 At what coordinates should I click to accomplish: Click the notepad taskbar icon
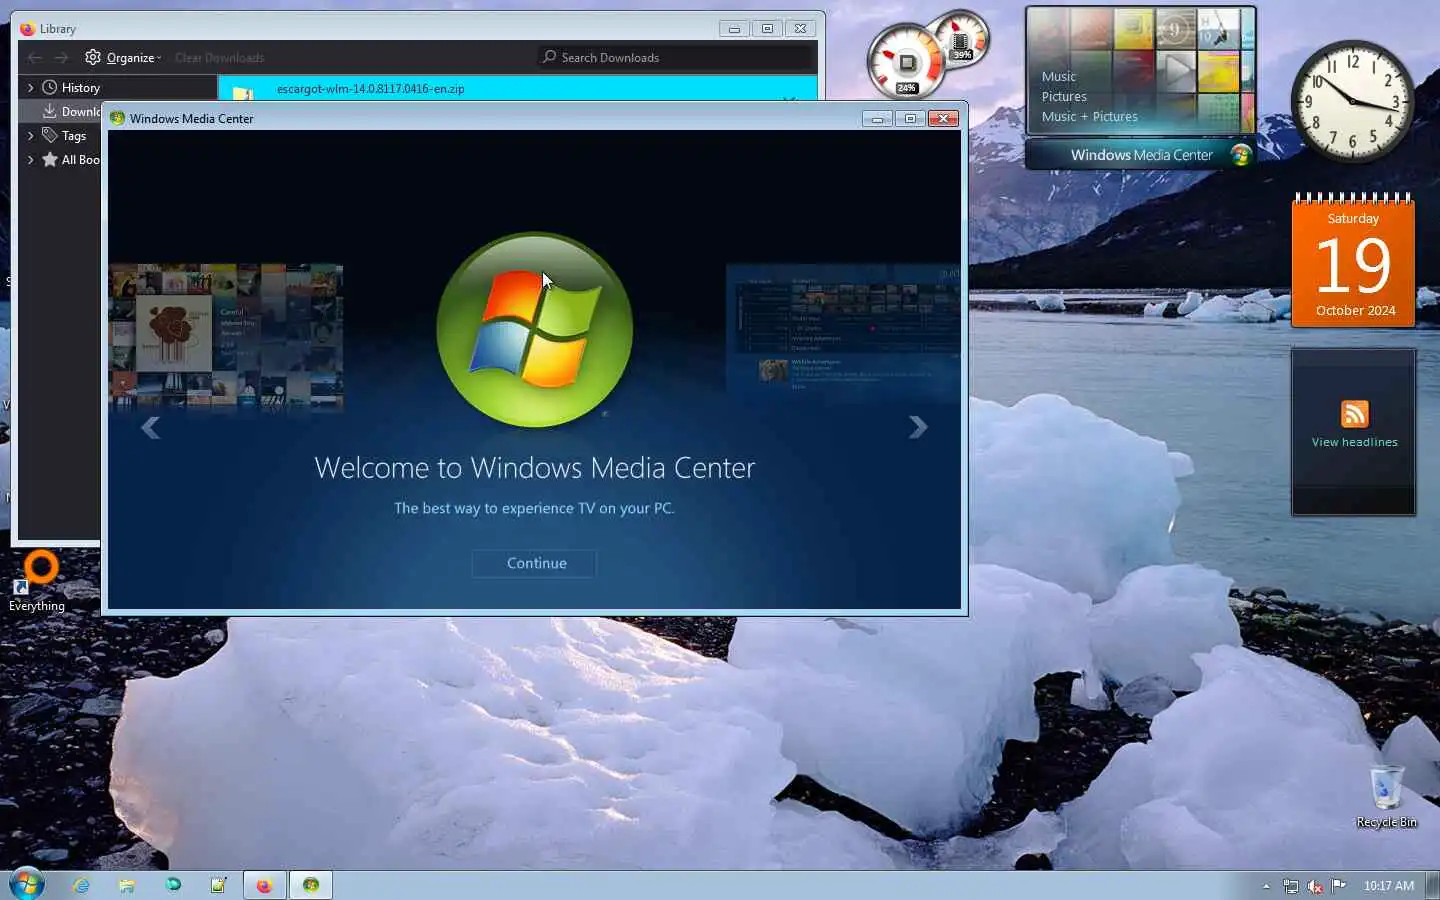pos(219,885)
